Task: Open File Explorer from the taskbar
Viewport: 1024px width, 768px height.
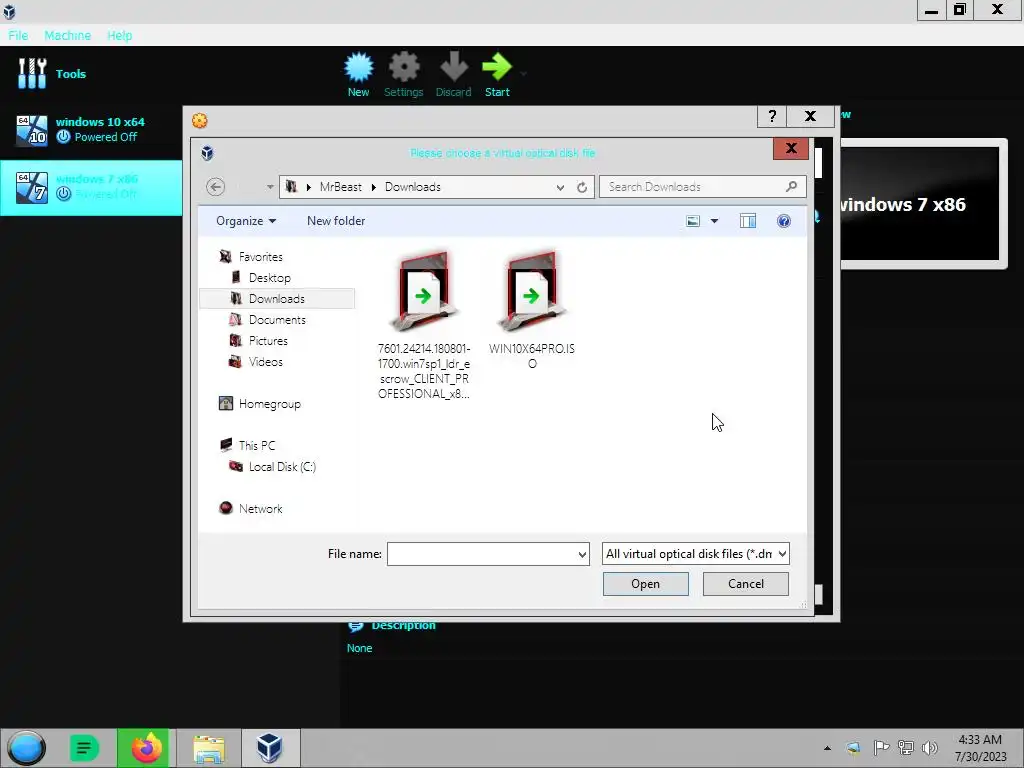Action: [209, 748]
